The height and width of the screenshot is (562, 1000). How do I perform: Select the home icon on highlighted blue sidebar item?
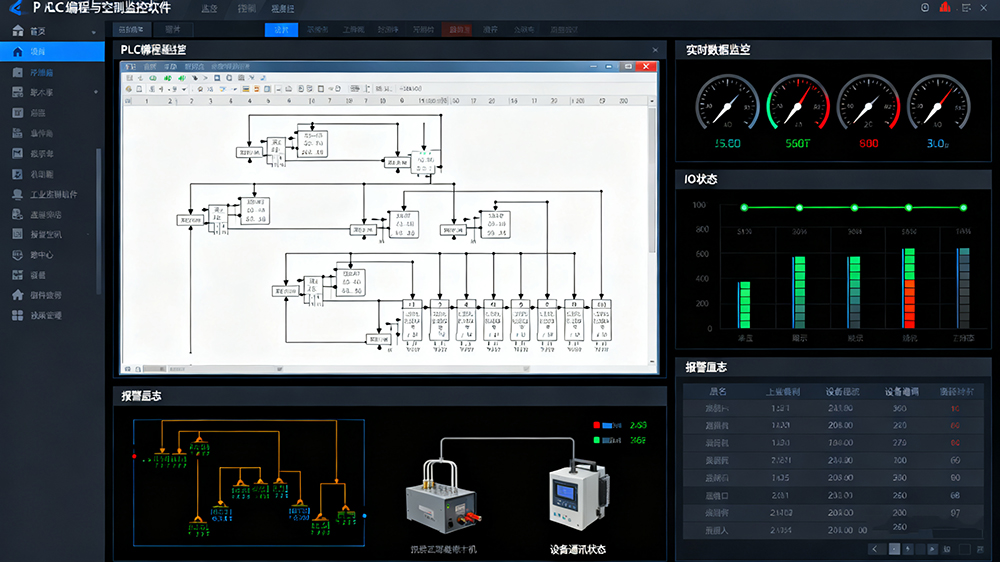(17, 51)
